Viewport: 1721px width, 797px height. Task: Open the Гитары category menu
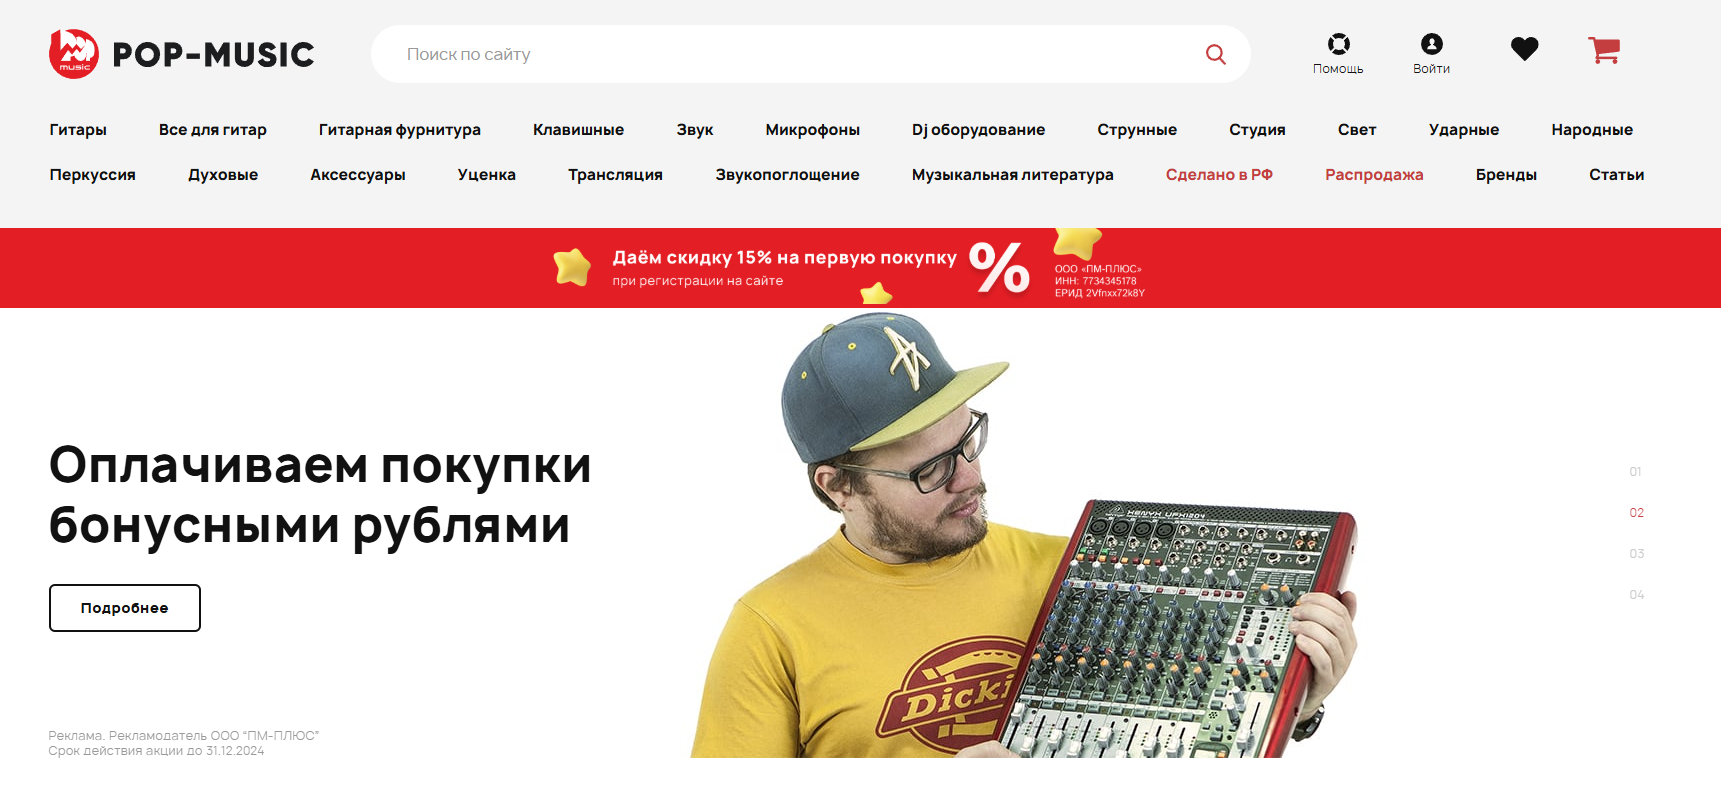click(x=78, y=130)
